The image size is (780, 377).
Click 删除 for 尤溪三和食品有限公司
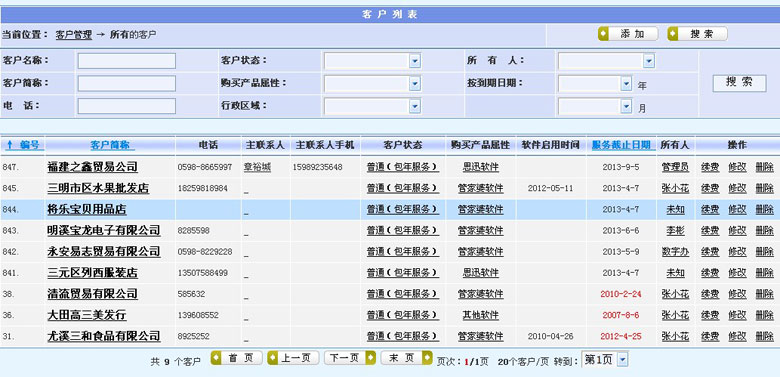pyautogui.click(x=765, y=336)
